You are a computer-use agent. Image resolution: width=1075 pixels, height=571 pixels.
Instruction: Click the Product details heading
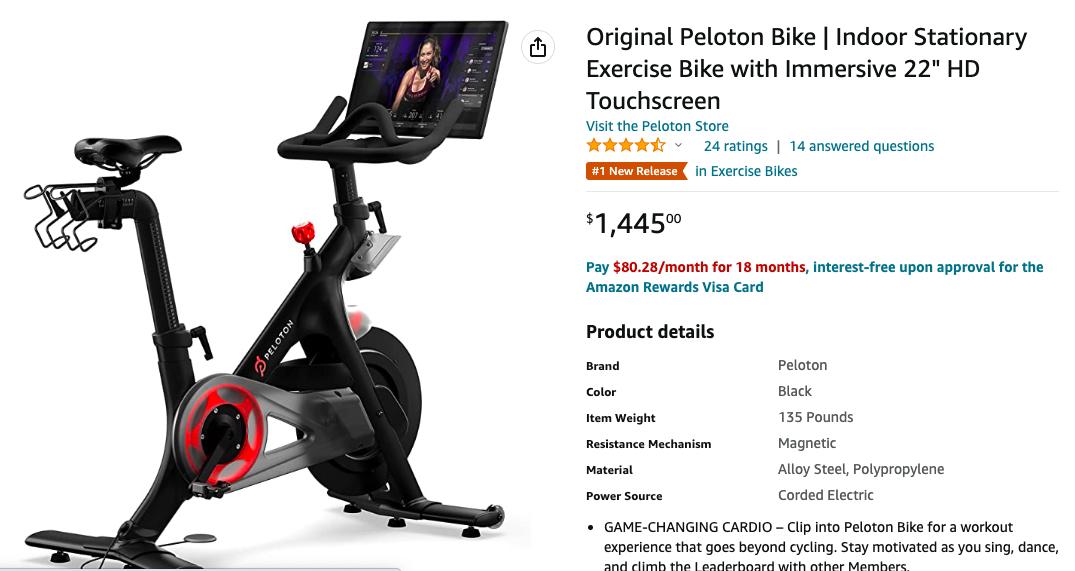[650, 332]
